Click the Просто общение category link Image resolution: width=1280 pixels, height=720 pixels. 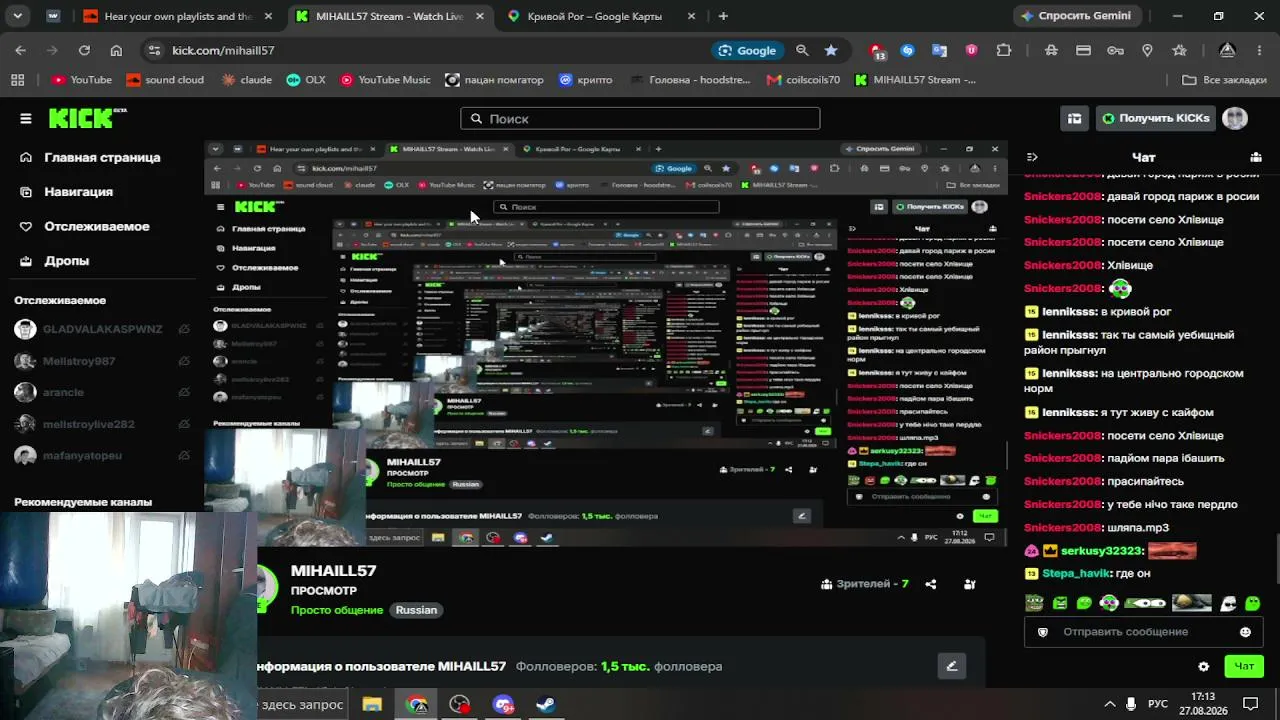coord(337,610)
